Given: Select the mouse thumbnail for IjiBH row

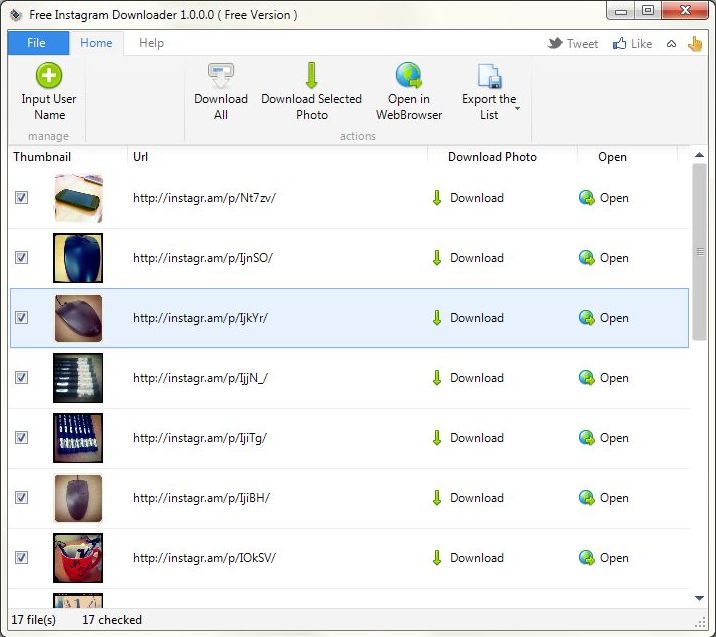Looking at the screenshot, I should click(78, 498).
